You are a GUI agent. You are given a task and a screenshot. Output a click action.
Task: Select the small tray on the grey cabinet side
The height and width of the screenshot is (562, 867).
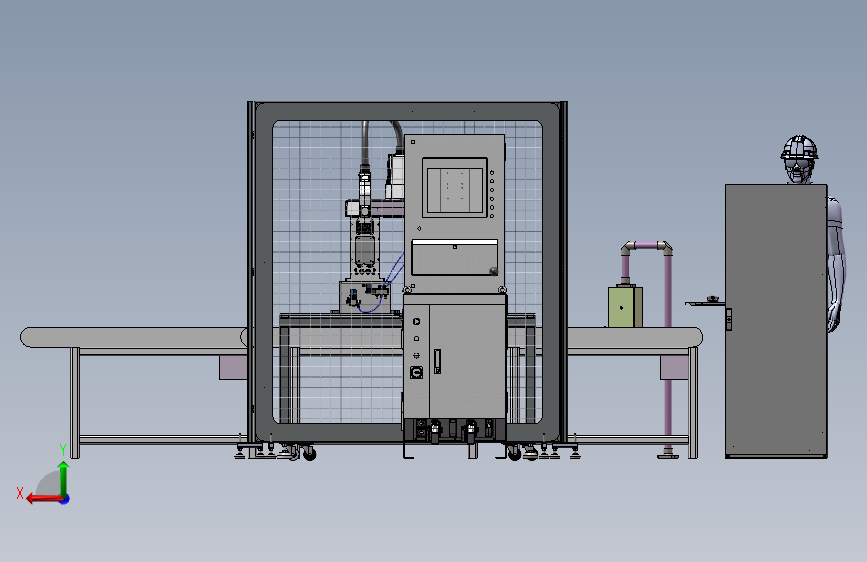click(x=705, y=302)
